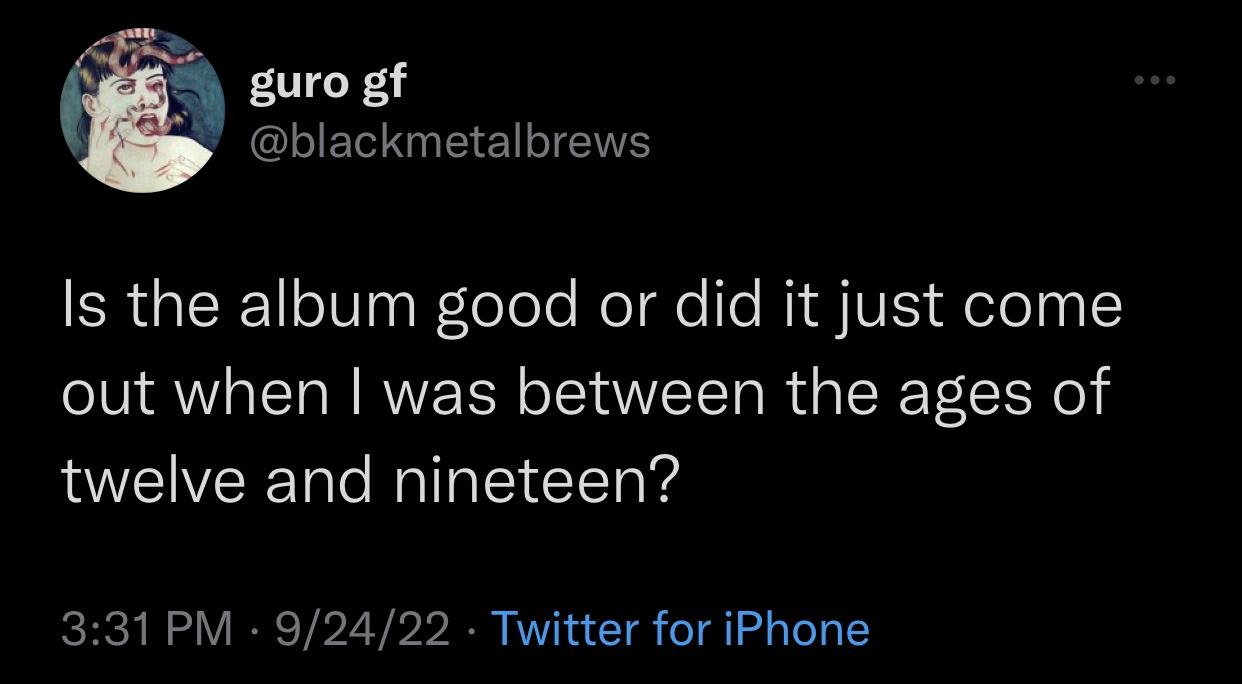Open the guro gf profile avatar
Viewport: 1242px width, 684px height.
[x=142, y=110]
